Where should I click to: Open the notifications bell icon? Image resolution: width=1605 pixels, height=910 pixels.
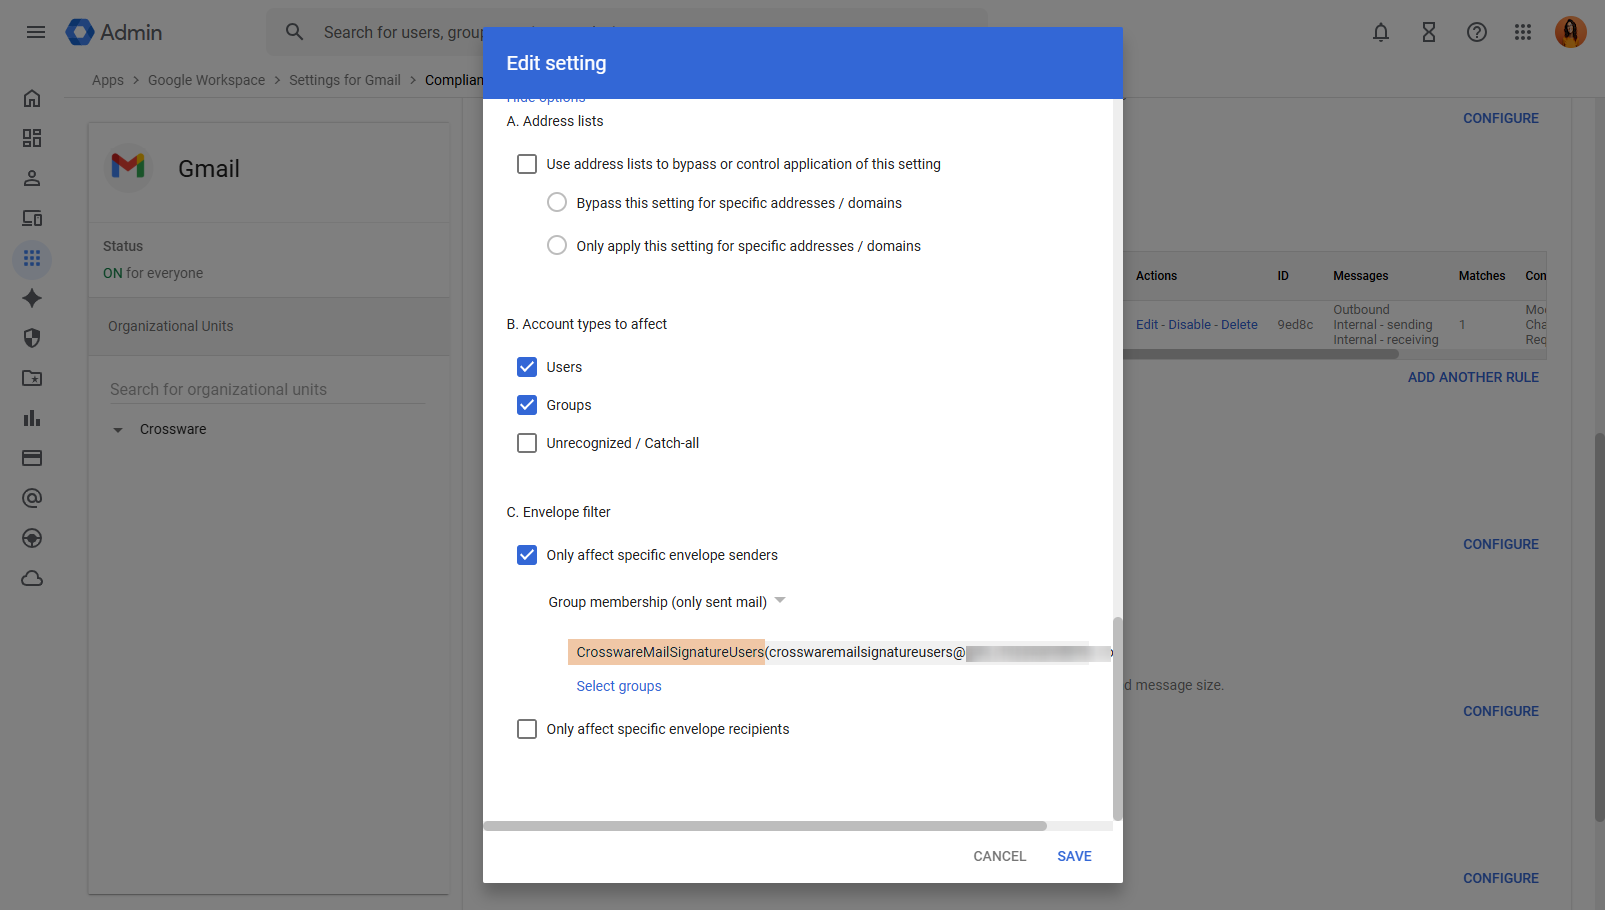click(1381, 32)
